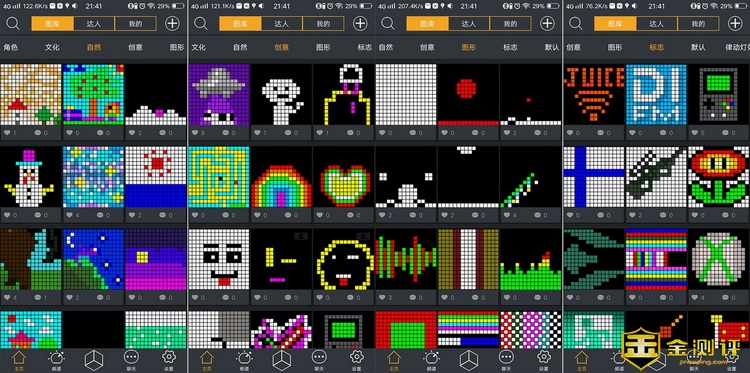Switch to 我的 tab on the 自然 gallery screen
Viewport: 750px width, 373px height.
tap(135, 23)
